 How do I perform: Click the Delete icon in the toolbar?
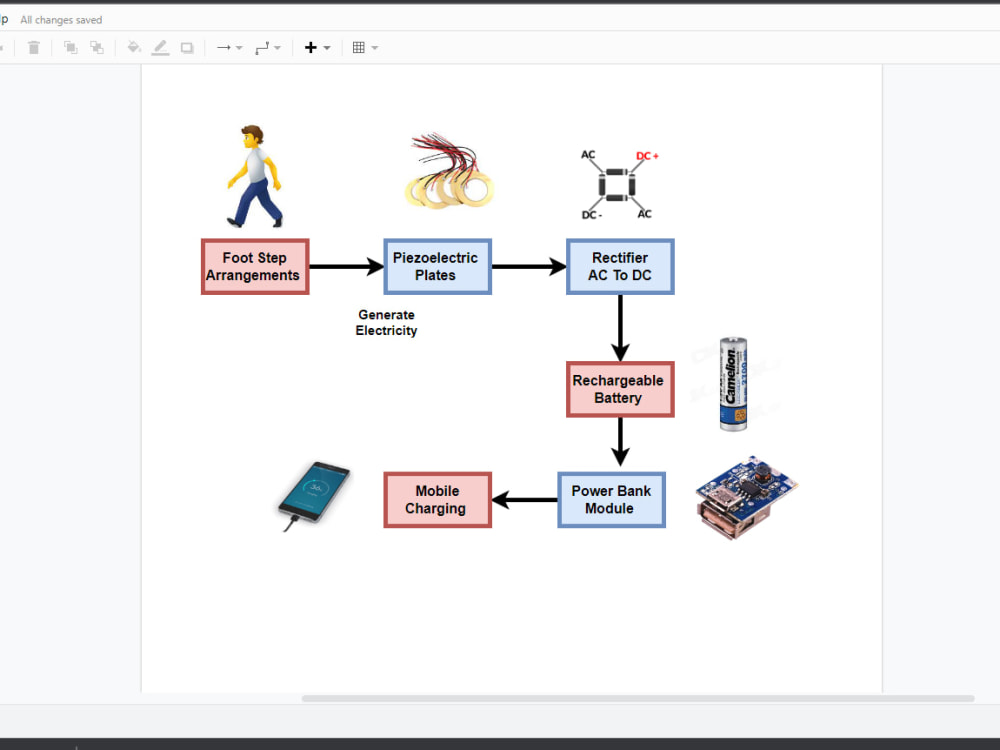click(34, 47)
